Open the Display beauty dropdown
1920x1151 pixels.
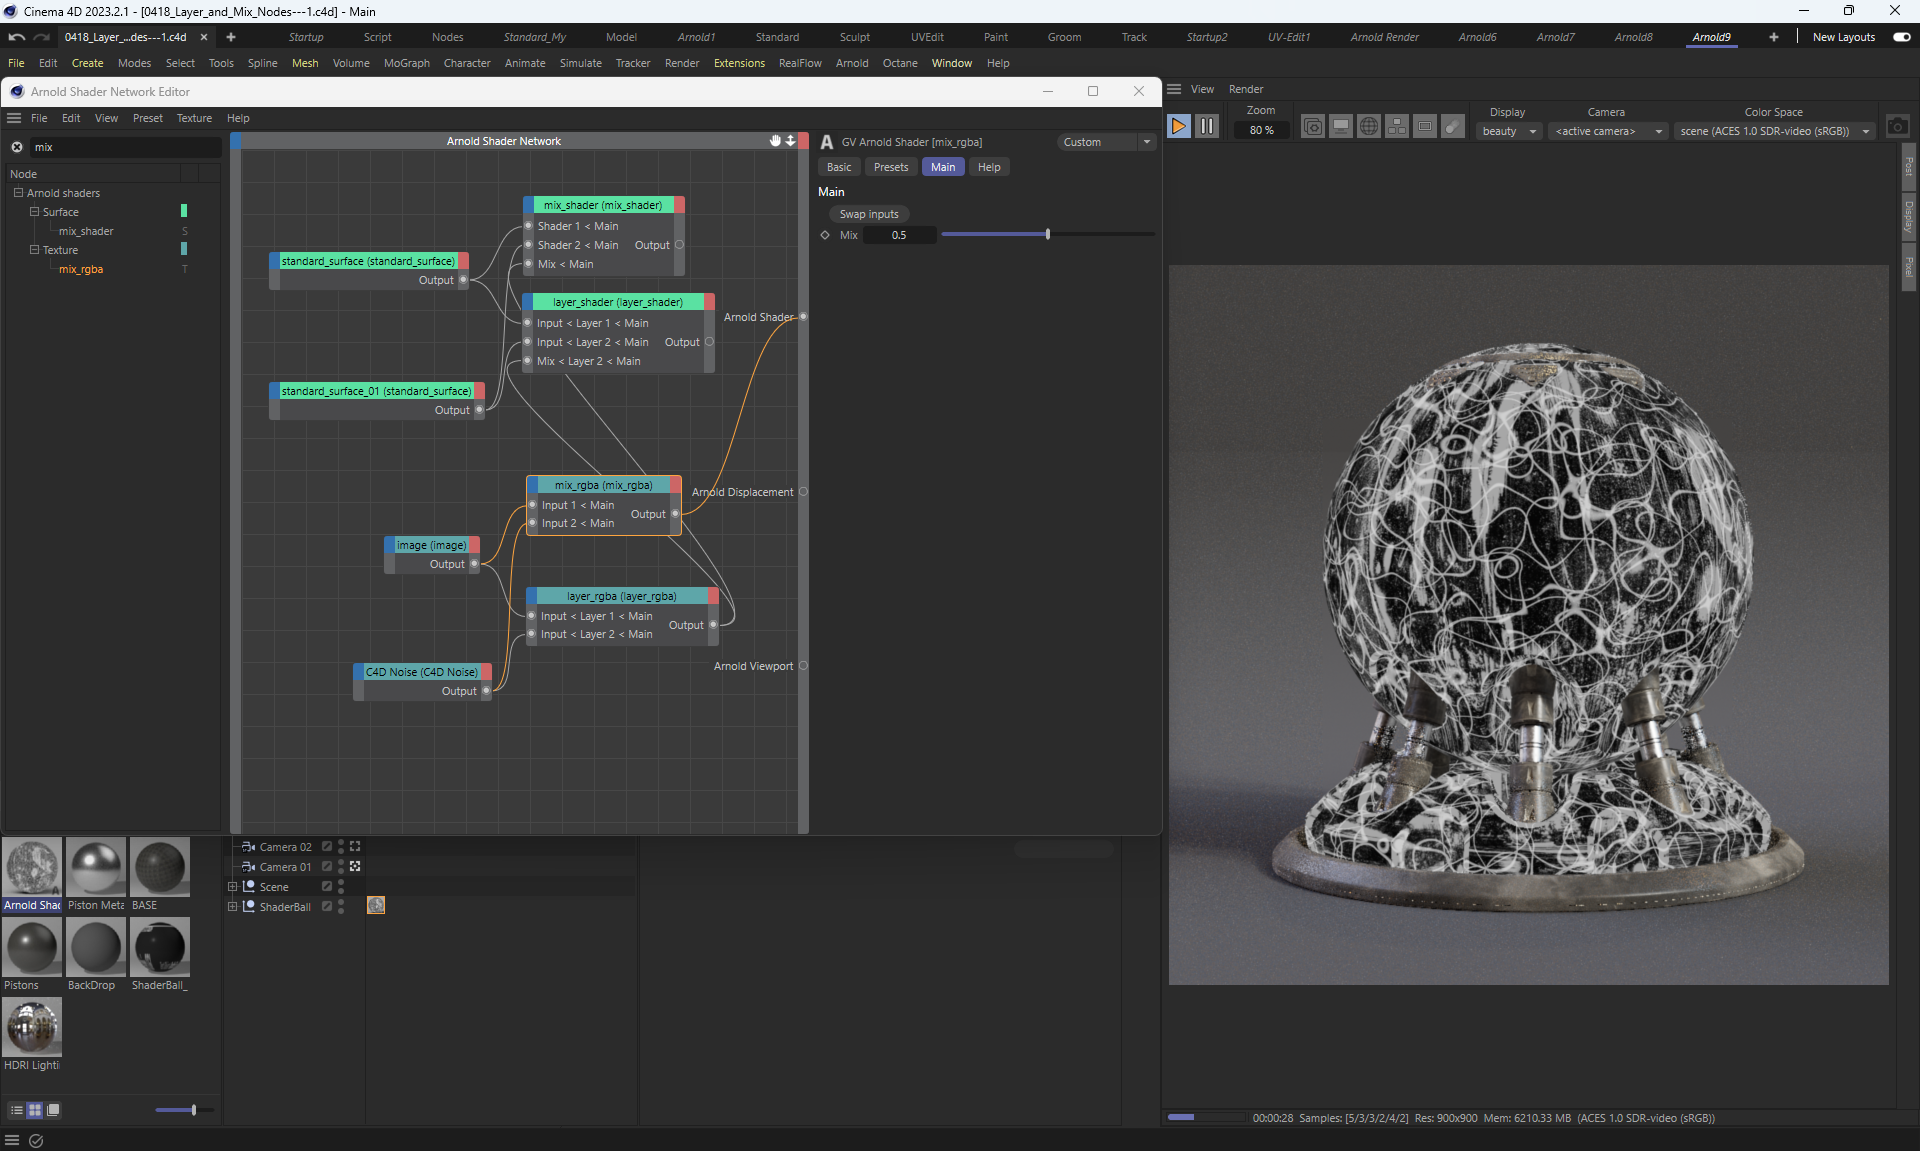click(x=1508, y=131)
